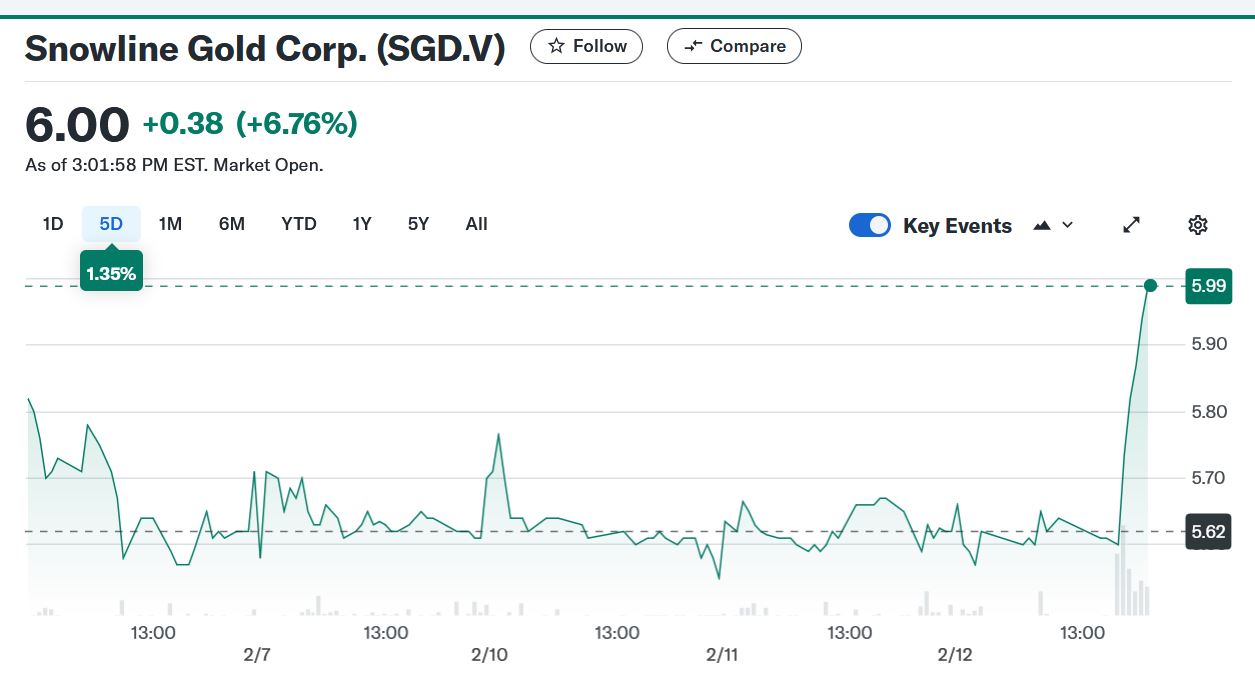Screen dimensions: 1255x682
Task: Switch to 1M time range
Action: (170, 224)
